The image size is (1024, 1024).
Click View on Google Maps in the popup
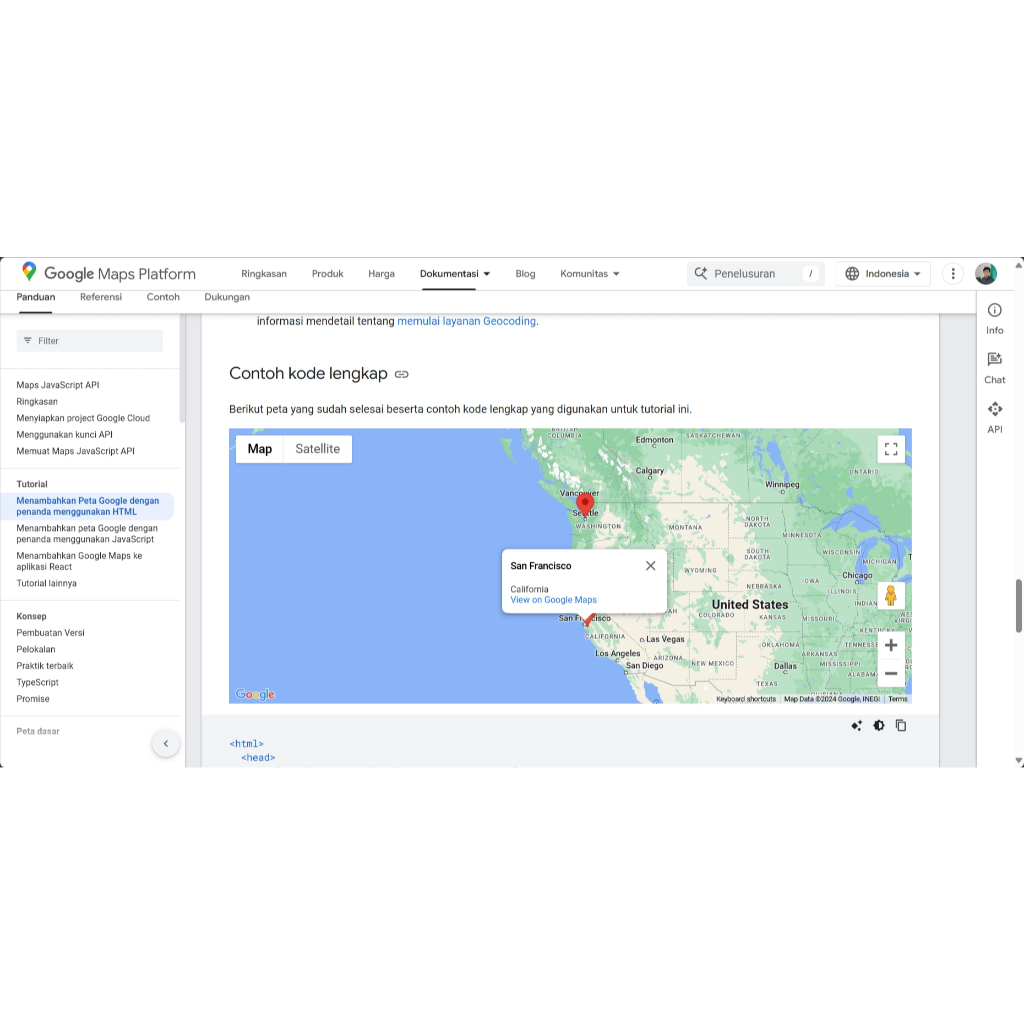[553, 600]
